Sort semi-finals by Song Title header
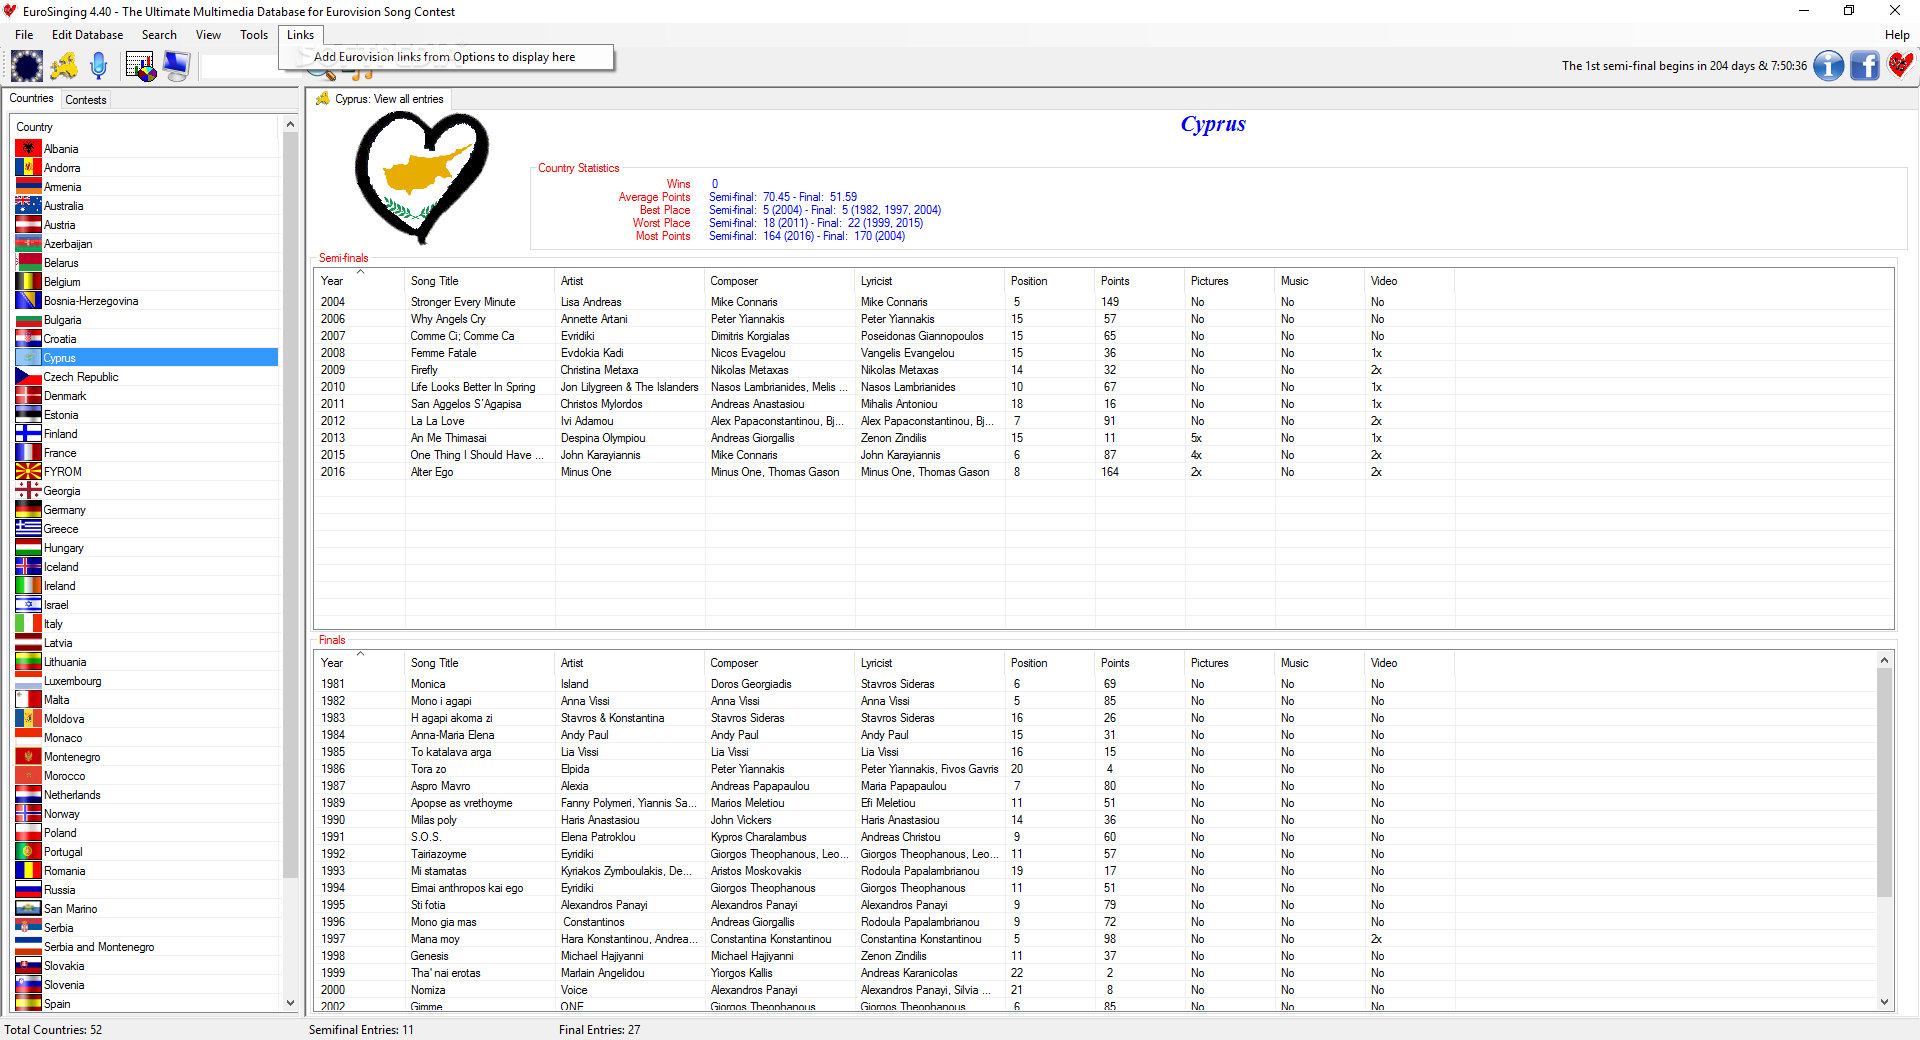 pos(479,281)
